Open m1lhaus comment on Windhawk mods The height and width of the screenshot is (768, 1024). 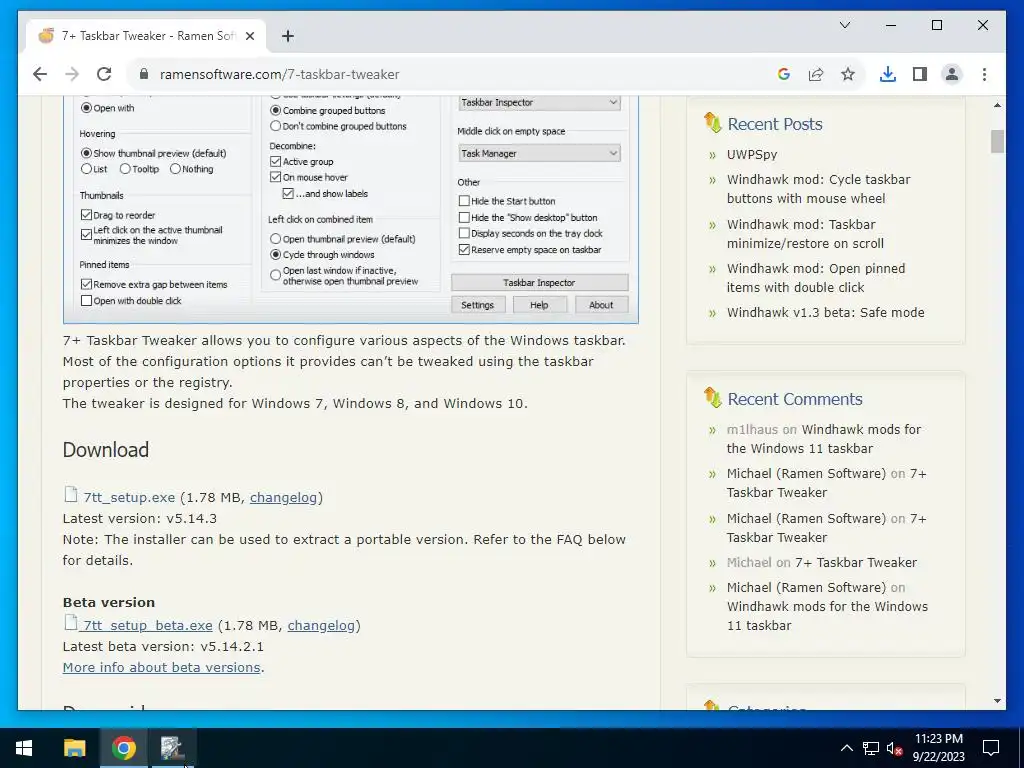point(824,439)
